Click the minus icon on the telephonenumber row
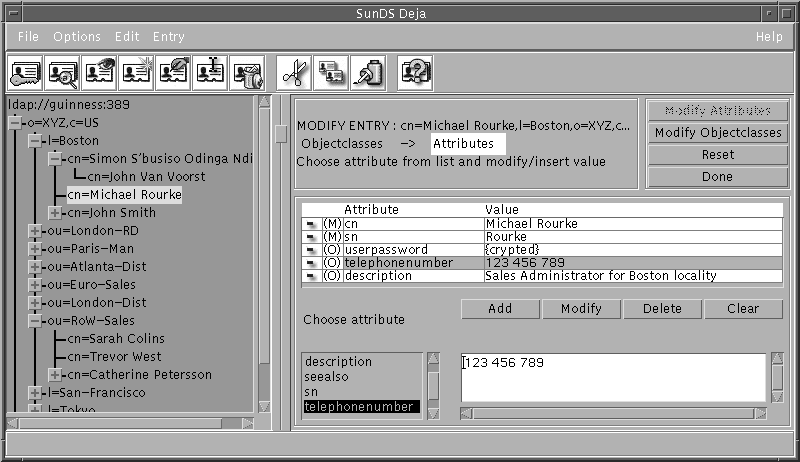800x462 pixels. click(x=311, y=263)
